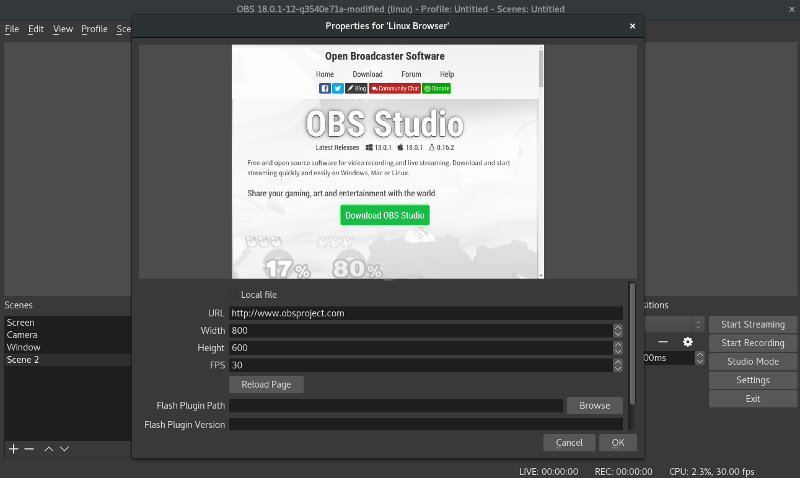Open OBS Settings button
The width and height of the screenshot is (800, 478).
tap(753, 380)
